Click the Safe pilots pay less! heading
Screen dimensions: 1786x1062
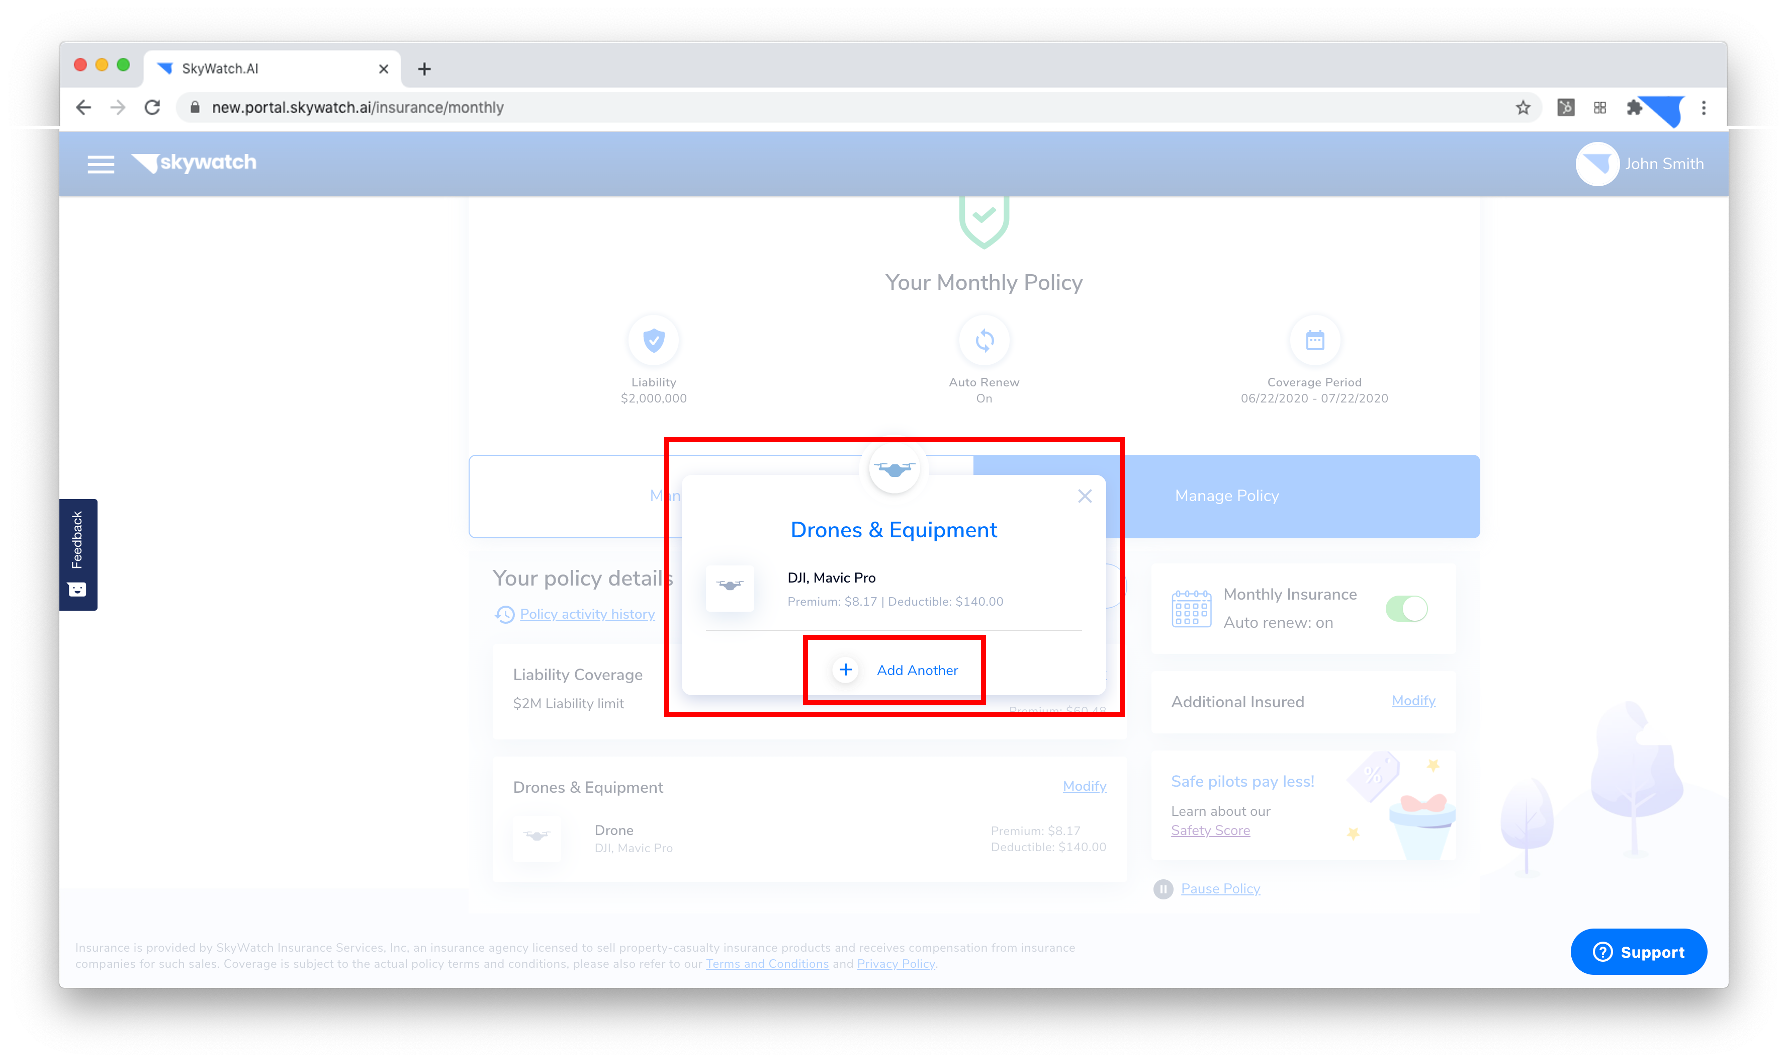coord(1243,782)
